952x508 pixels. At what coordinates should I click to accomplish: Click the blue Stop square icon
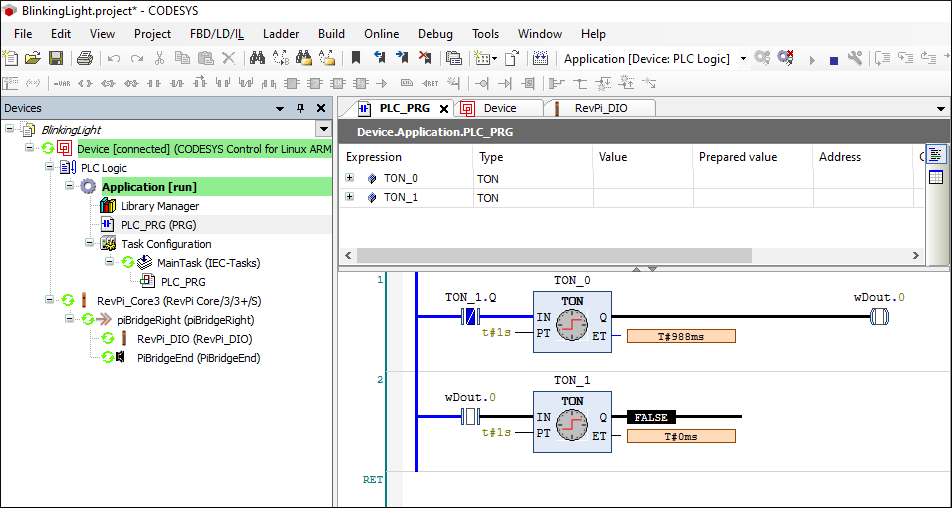(x=834, y=60)
